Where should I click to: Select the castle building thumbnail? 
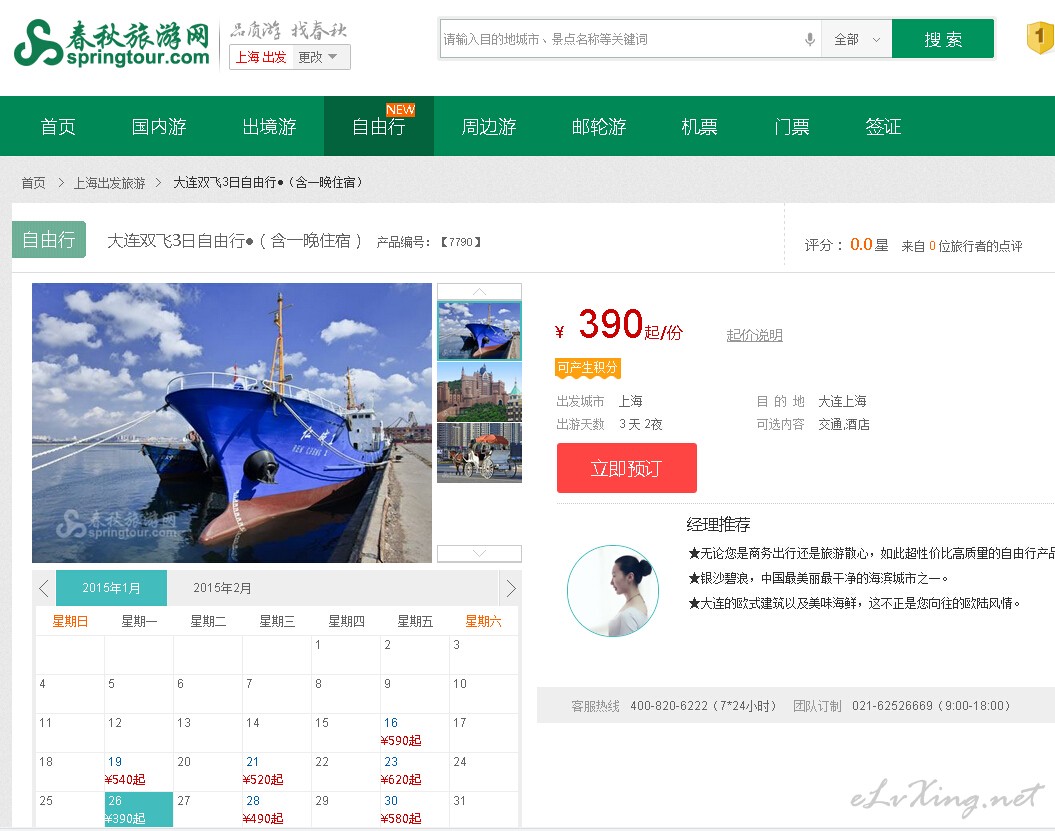pyautogui.click(x=479, y=391)
